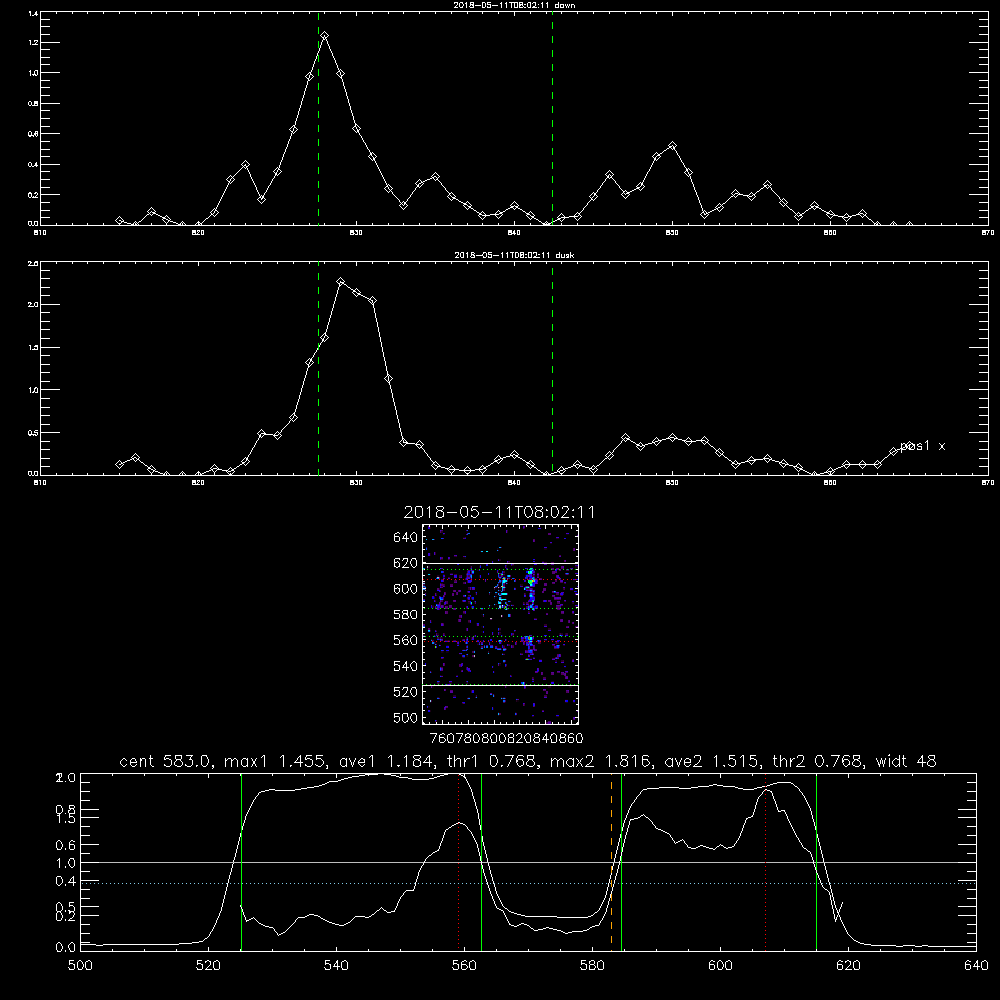The image size is (1000, 1000).
Task: Click the '0.6' y-axis label of bottom plot
Action: coord(65,846)
